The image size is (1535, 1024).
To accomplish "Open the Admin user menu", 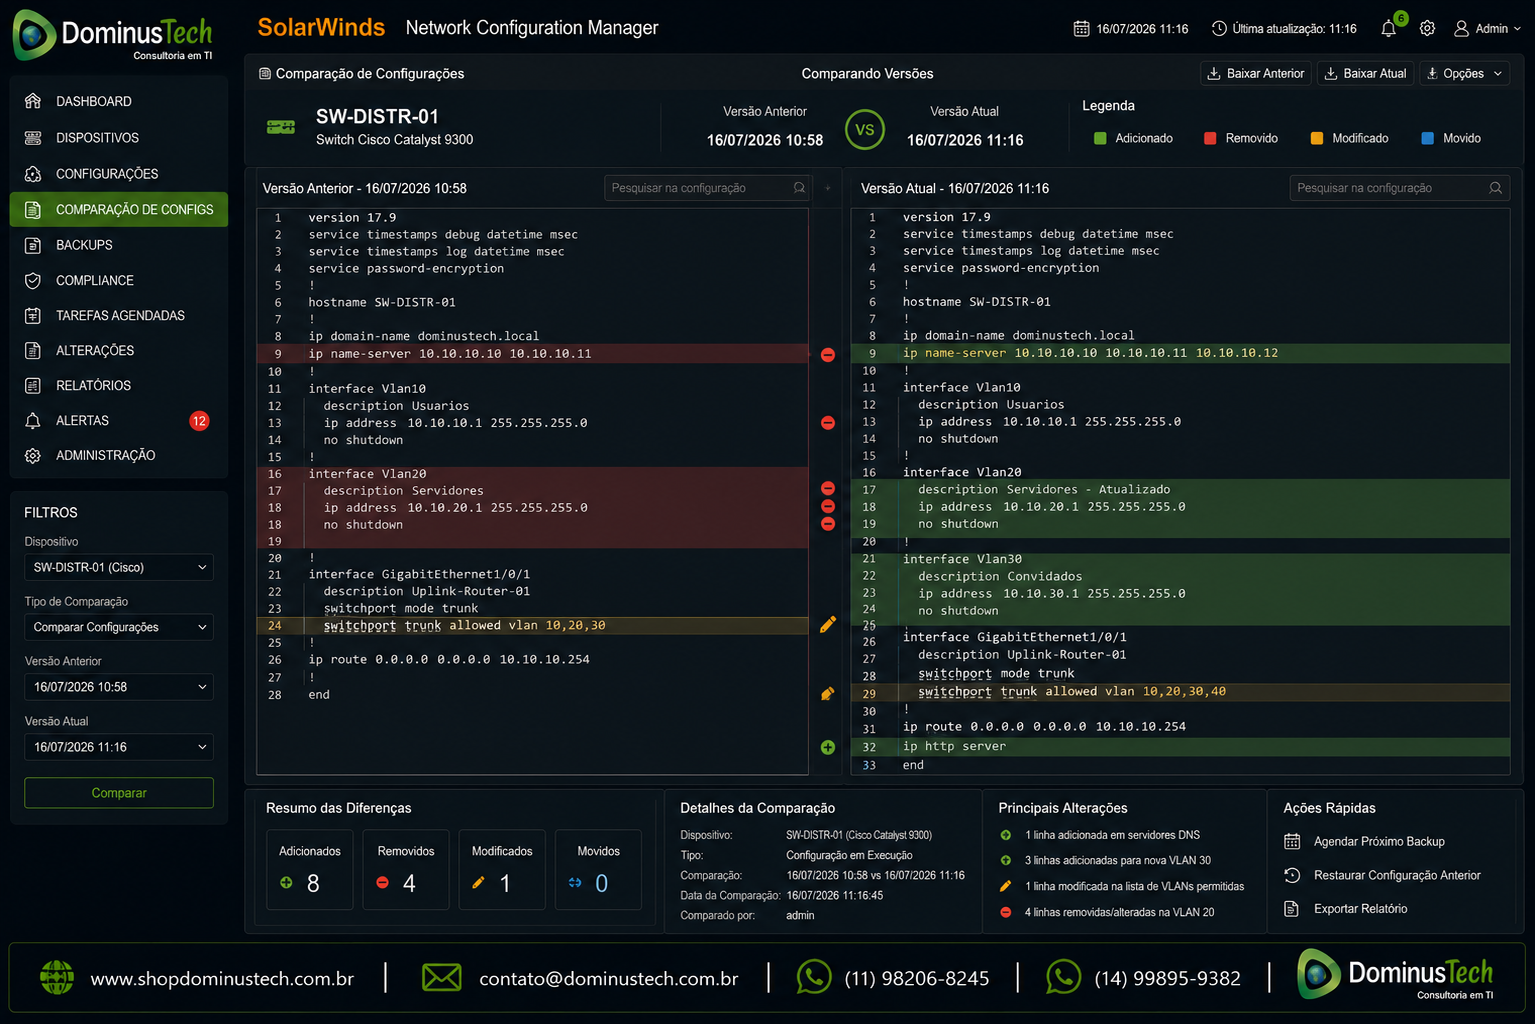I will point(1487,29).
